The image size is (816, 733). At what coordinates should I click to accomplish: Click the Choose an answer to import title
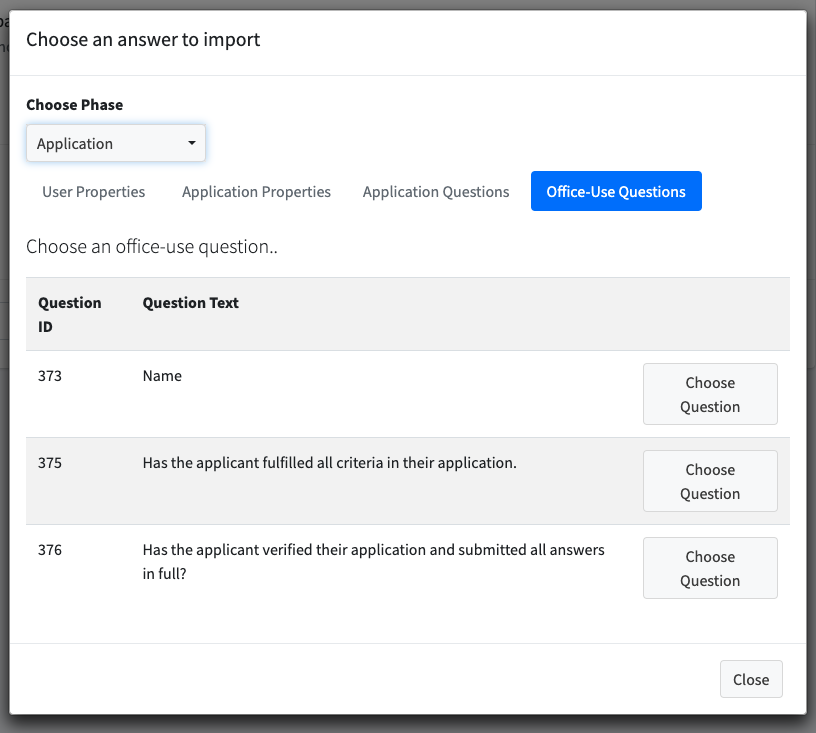click(x=143, y=40)
